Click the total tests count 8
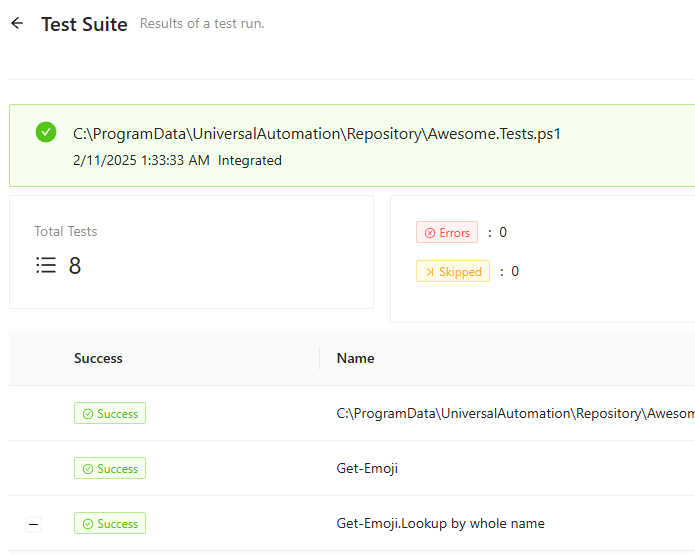This screenshot has width=695, height=554. (75, 265)
